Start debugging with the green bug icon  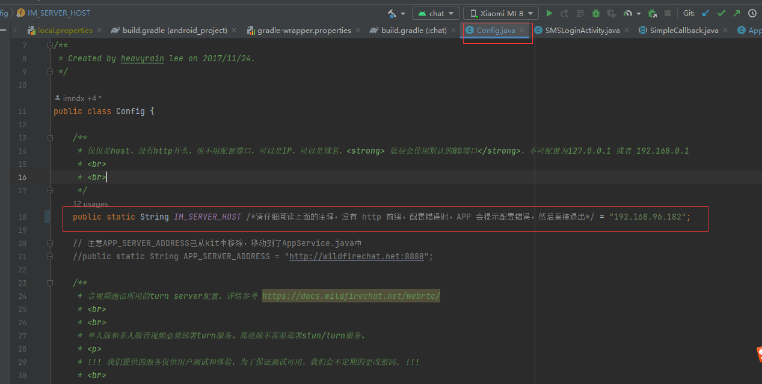[596, 13]
